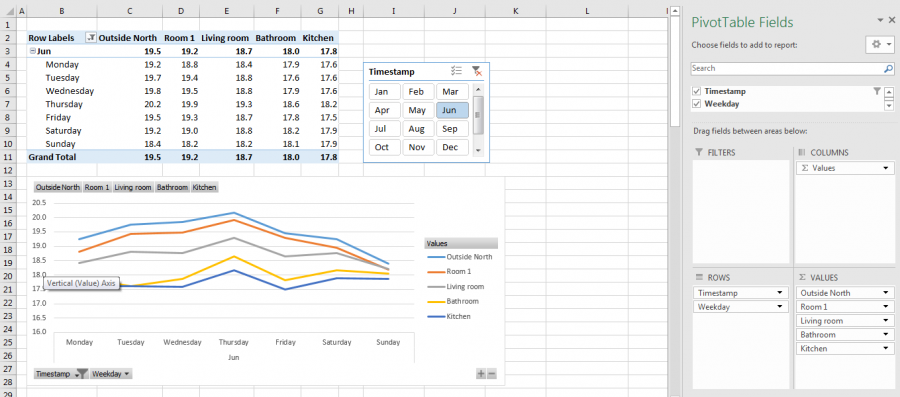Open the Row Labels filter button
Viewport: 900px width, 397px height.
click(x=91, y=38)
